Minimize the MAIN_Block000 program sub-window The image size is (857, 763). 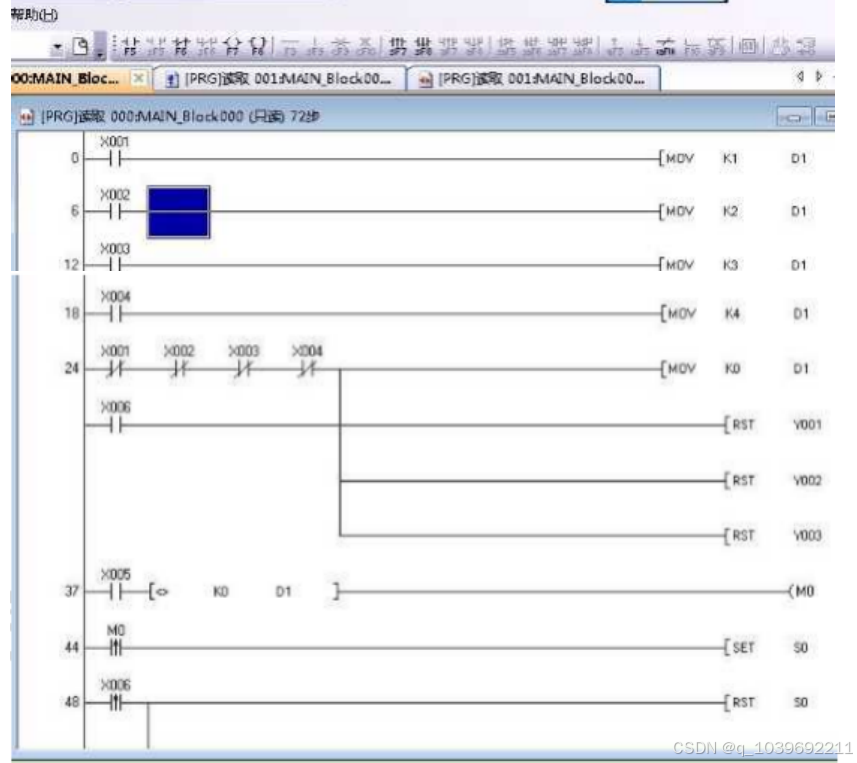[x=793, y=117]
